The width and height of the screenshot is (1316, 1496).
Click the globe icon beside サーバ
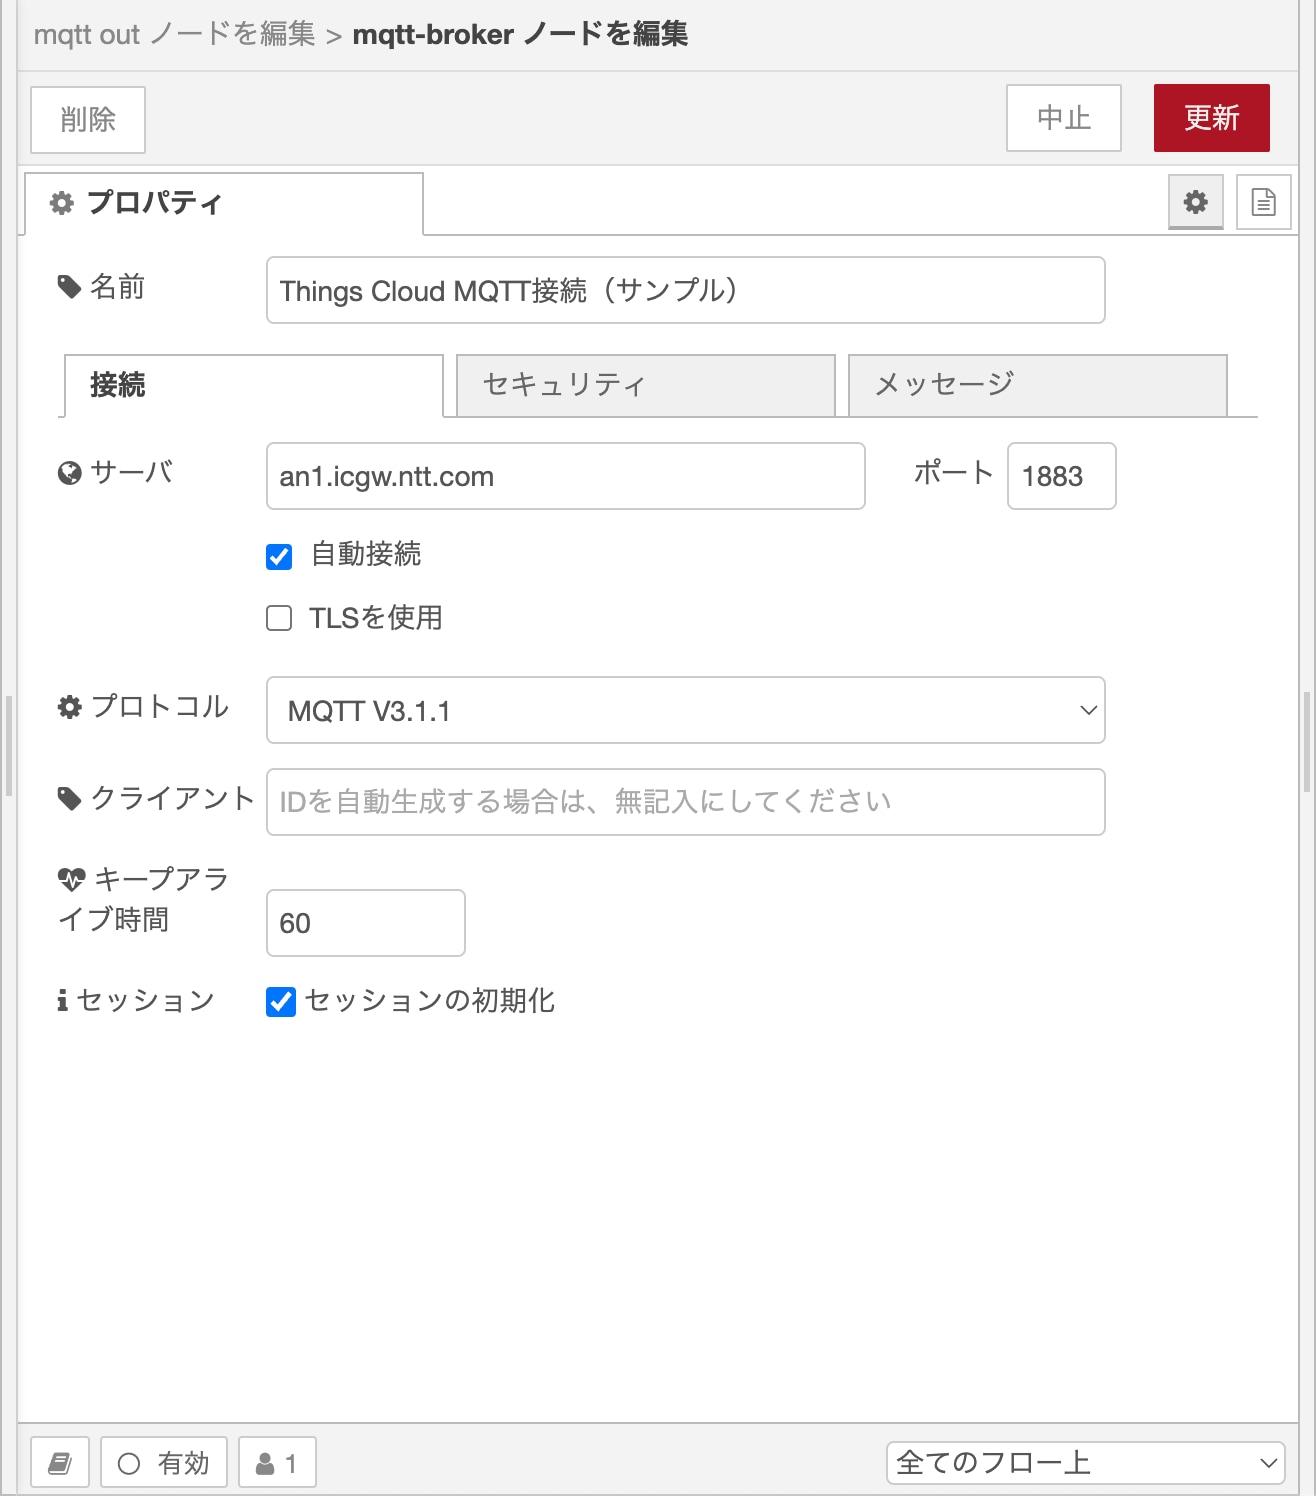[x=69, y=473]
